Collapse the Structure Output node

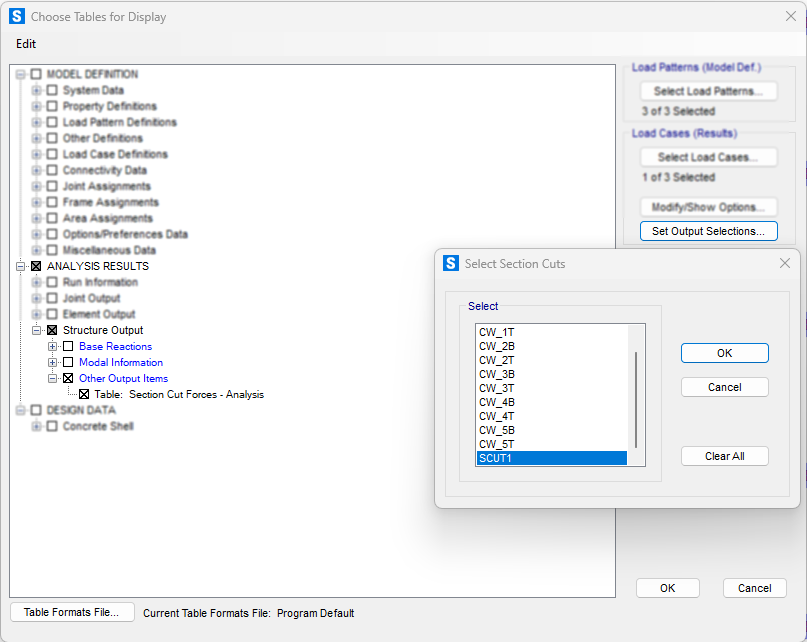[37, 330]
